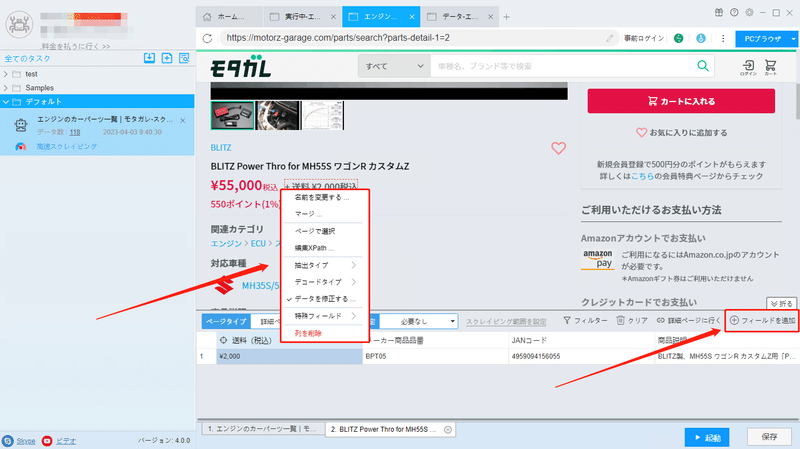Click the BLITZ brand link
Image resolution: width=800 pixels, height=449 pixels.
pos(221,147)
